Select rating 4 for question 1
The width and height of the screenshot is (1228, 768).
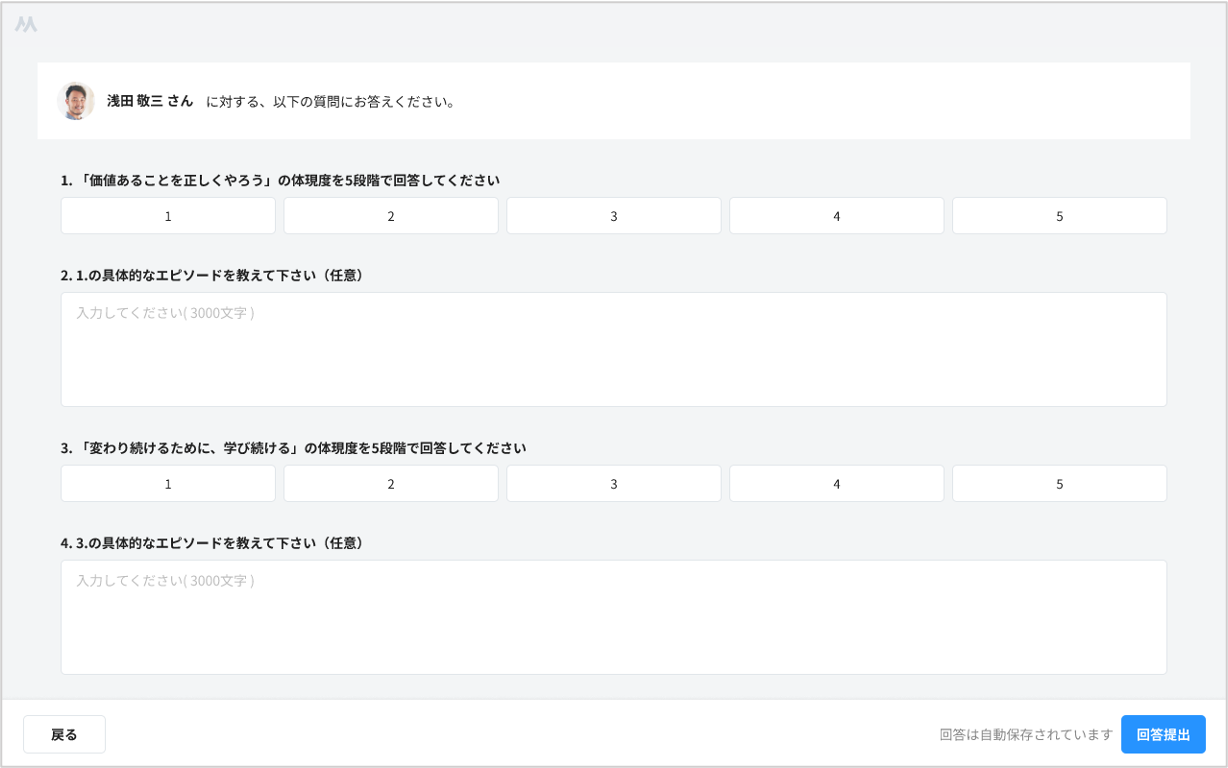837,216
